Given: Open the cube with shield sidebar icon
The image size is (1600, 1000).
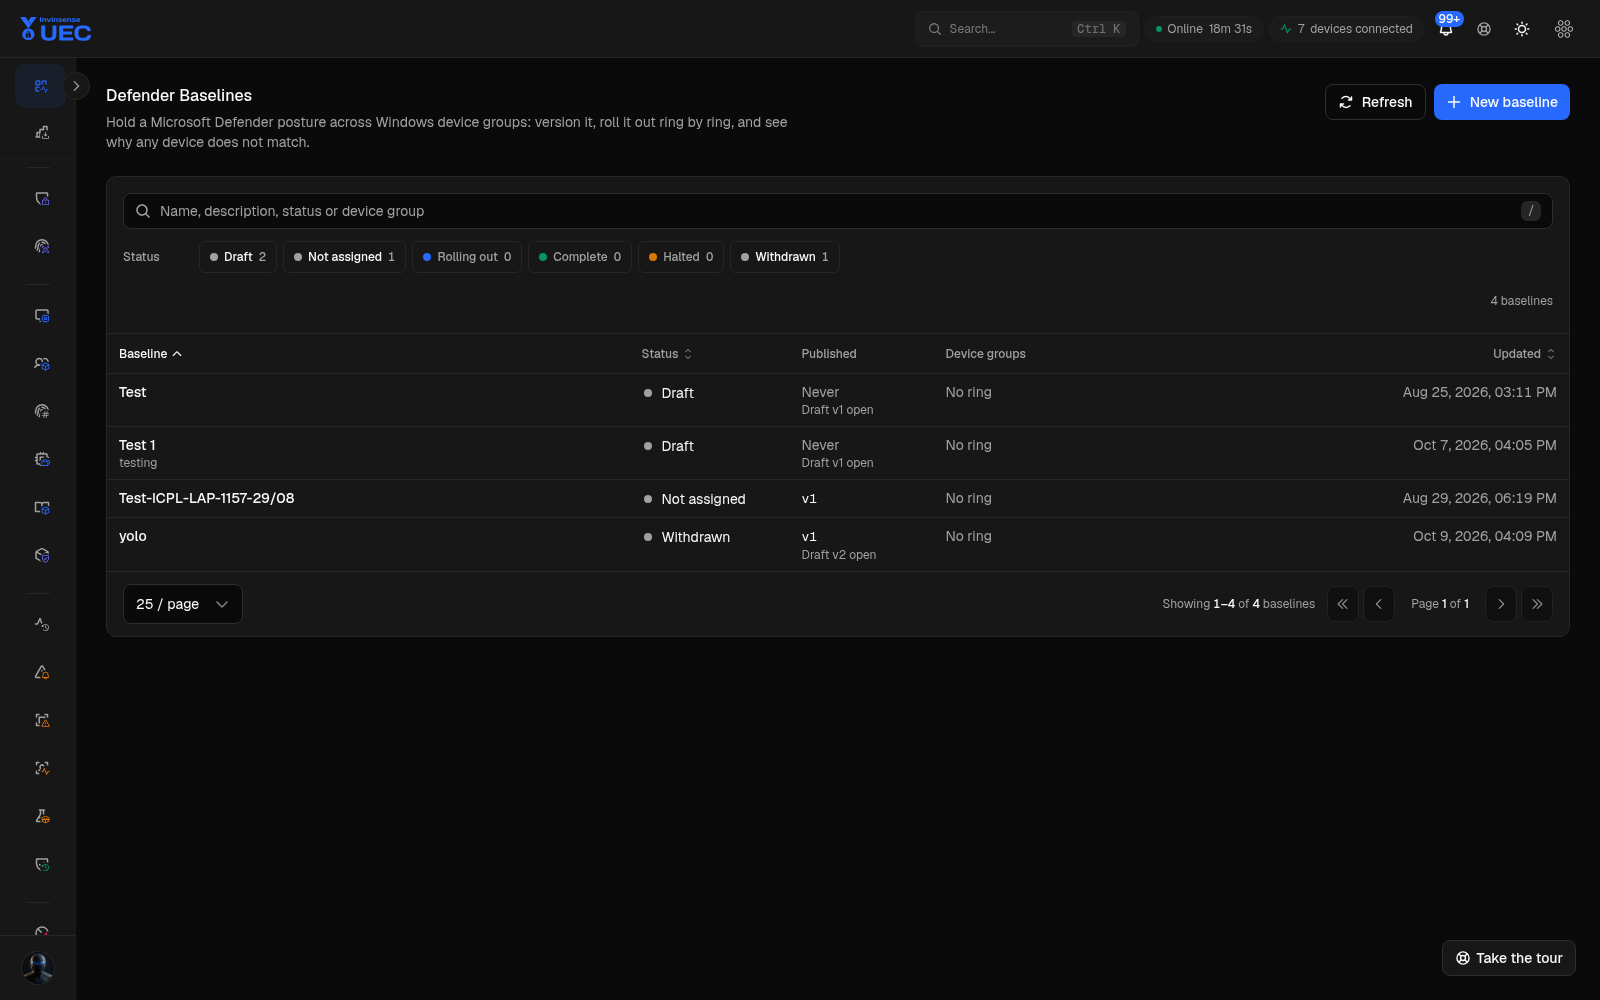Looking at the screenshot, I should click(42, 555).
